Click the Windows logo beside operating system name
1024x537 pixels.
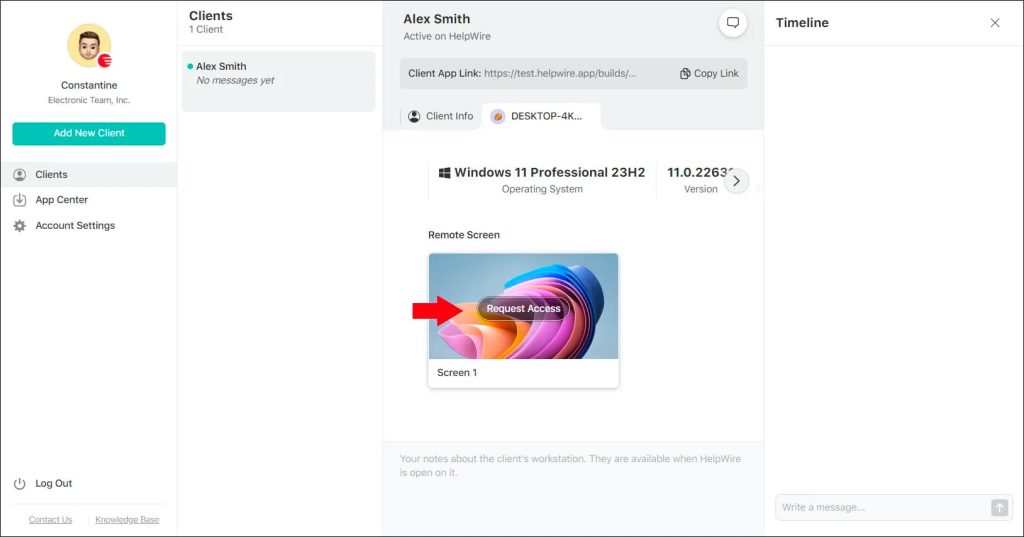coord(444,172)
